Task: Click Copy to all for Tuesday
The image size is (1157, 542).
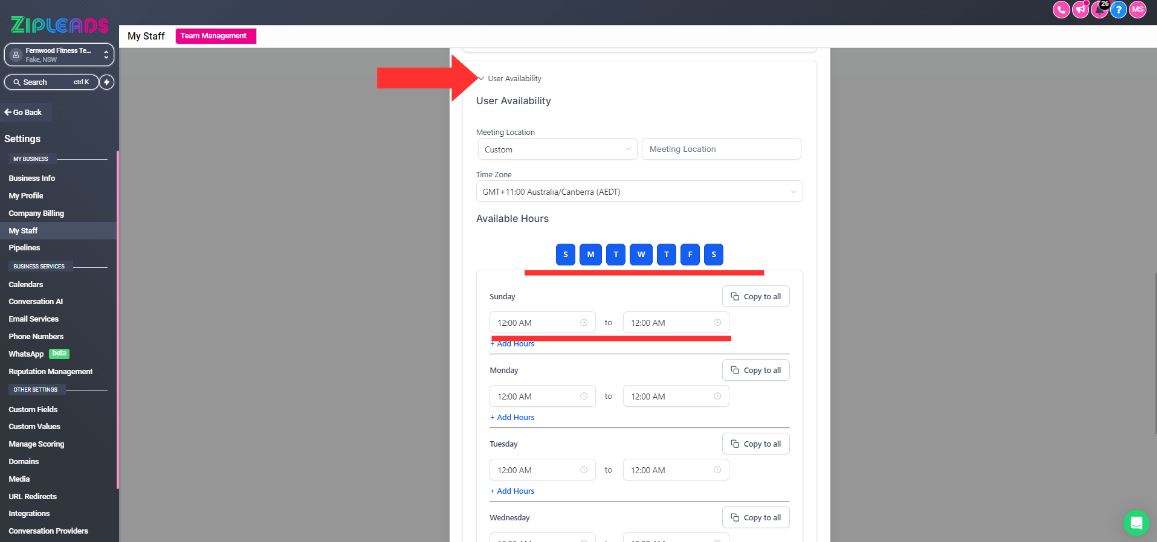Action: 756,444
